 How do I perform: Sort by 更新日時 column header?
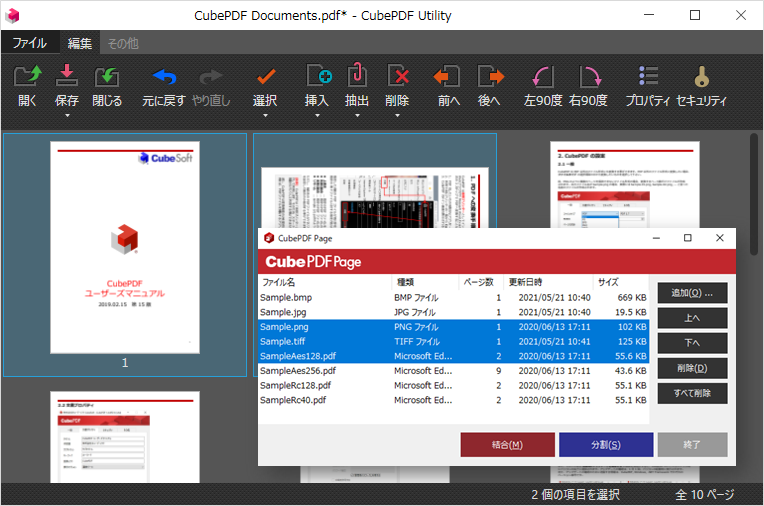[x=548, y=282]
